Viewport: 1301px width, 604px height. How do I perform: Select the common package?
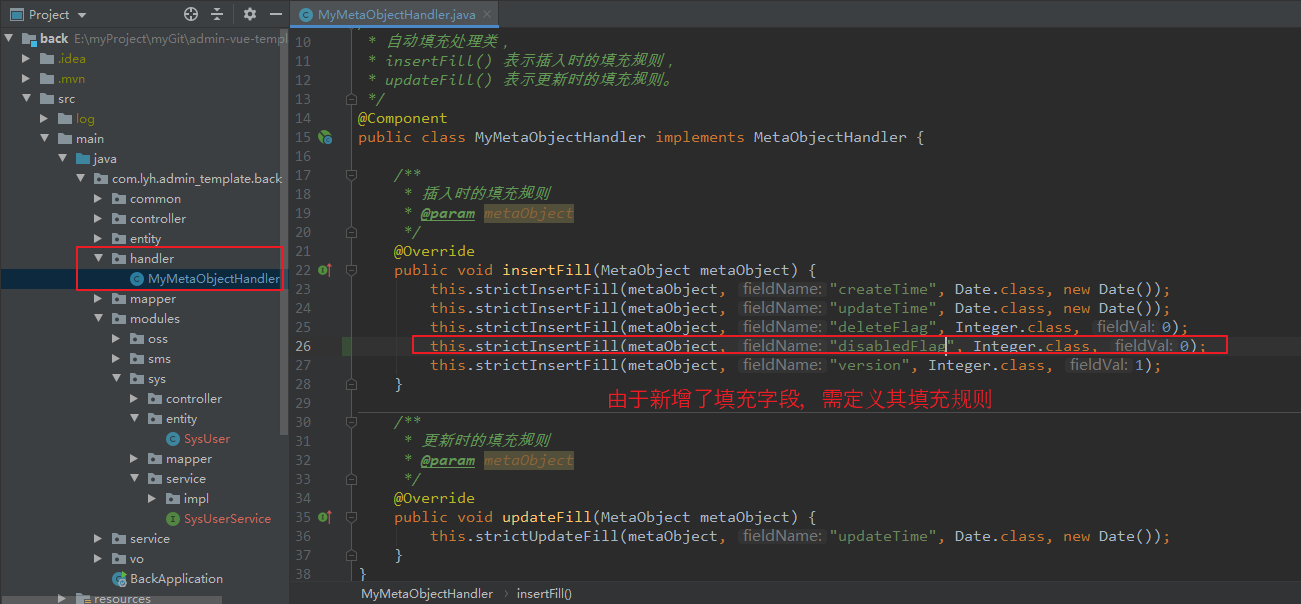(155, 199)
